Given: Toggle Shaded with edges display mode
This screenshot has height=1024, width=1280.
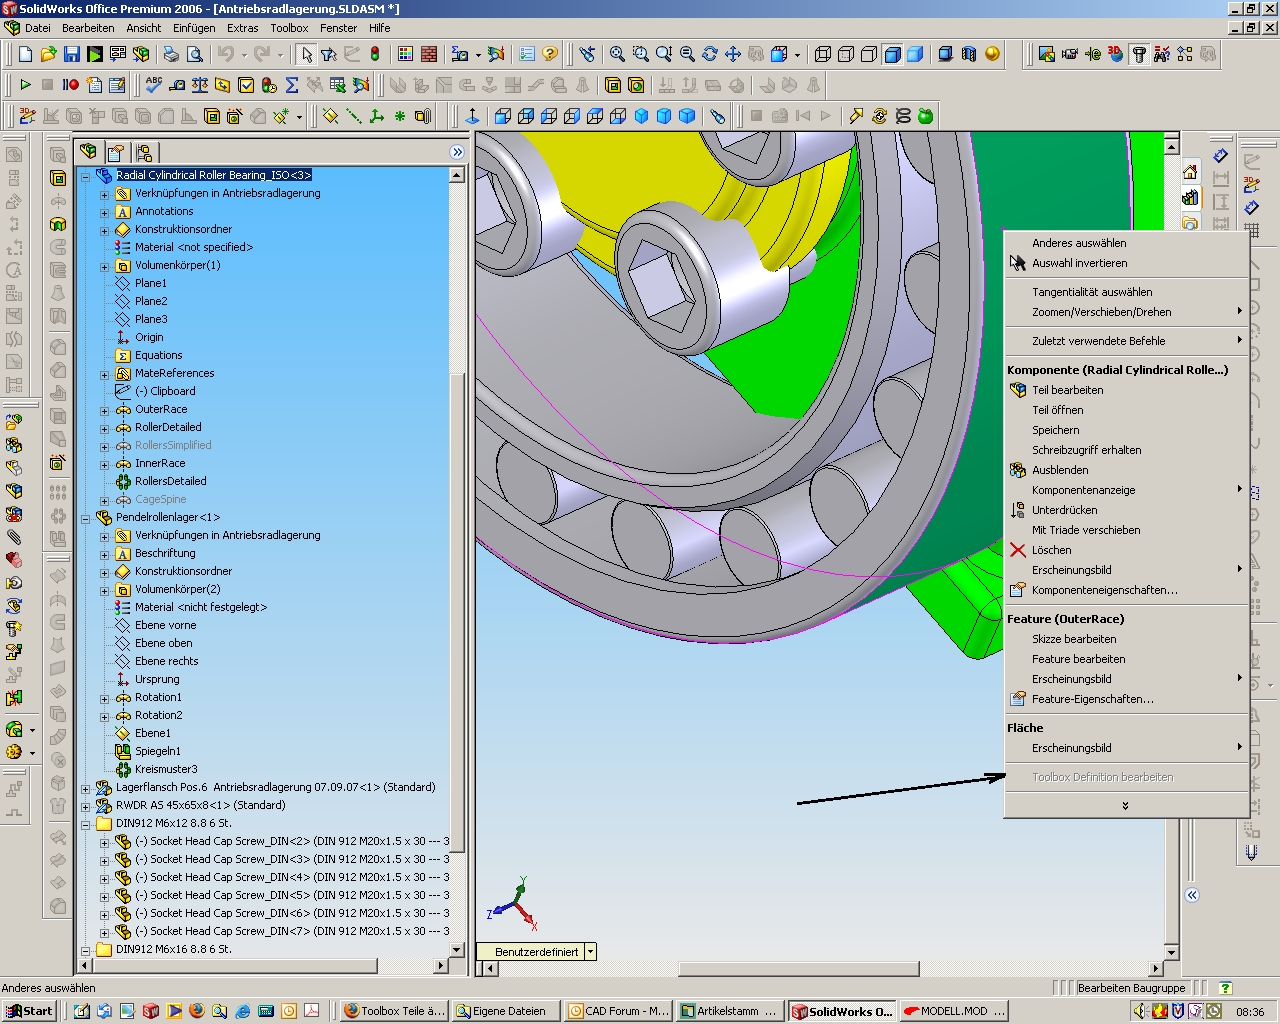Looking at the screenshot, I should pos(892,54).
